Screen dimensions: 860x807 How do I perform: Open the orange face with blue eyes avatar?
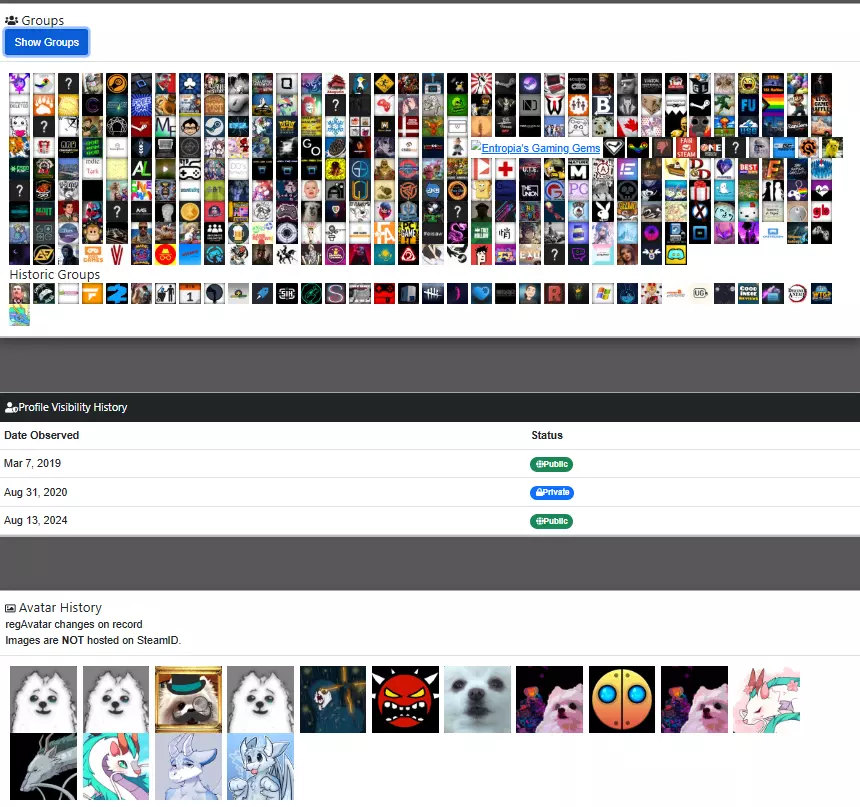click(622, 699)
